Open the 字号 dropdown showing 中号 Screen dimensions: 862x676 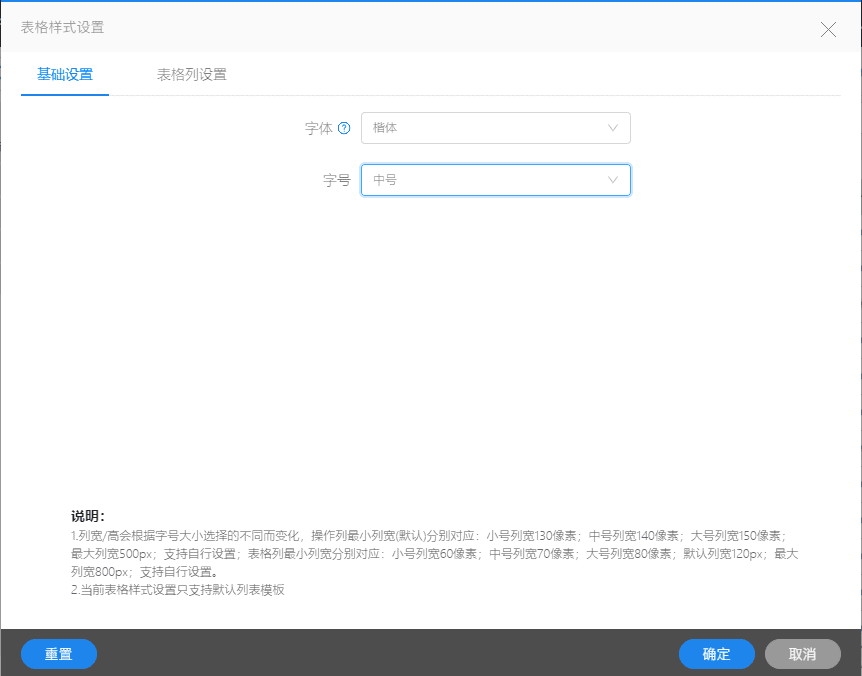pos(495,180)
